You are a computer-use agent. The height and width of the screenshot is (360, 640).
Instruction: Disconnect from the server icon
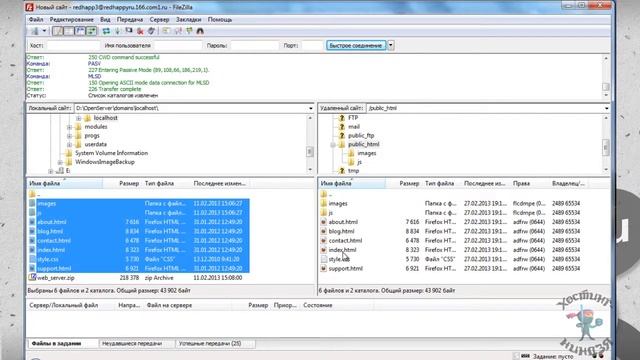point(140,31)
